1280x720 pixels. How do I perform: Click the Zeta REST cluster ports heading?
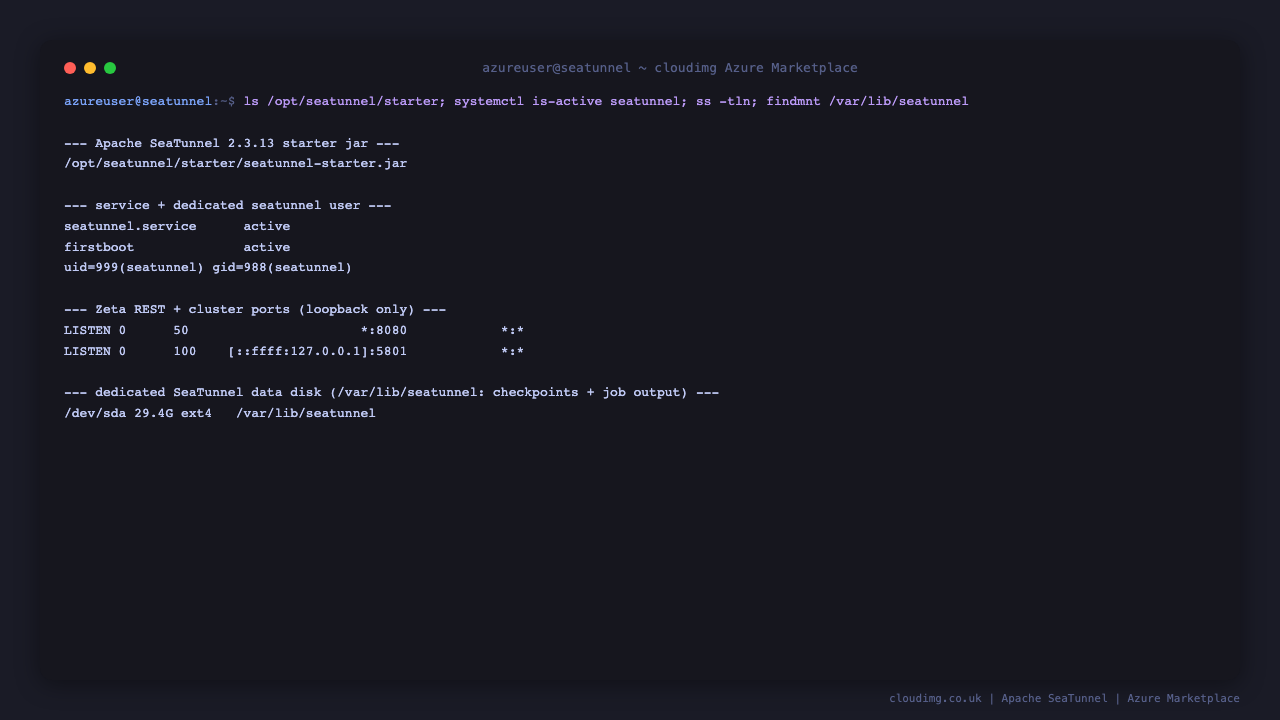pos(255,309)
